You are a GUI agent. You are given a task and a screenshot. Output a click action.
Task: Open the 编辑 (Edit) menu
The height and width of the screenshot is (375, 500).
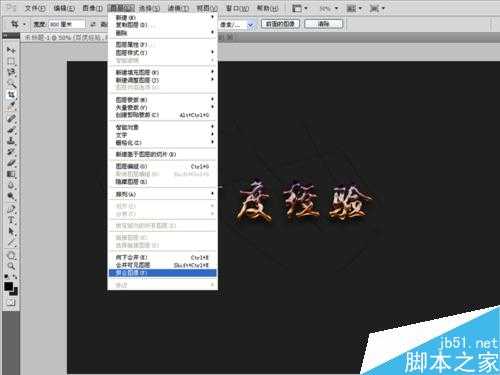pos(64,8)
